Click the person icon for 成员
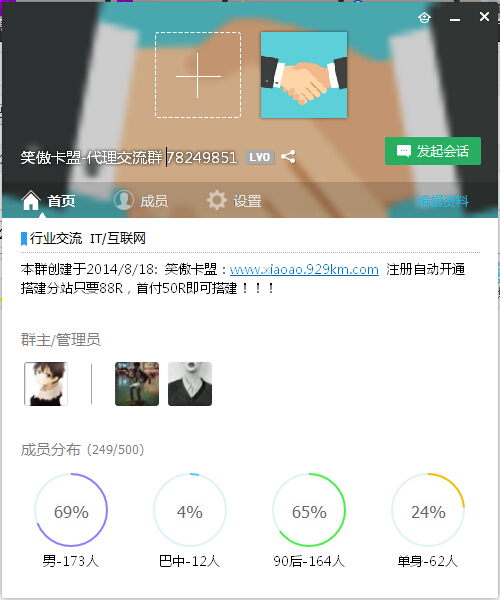The image size is (500, 600). pos(124,200)
